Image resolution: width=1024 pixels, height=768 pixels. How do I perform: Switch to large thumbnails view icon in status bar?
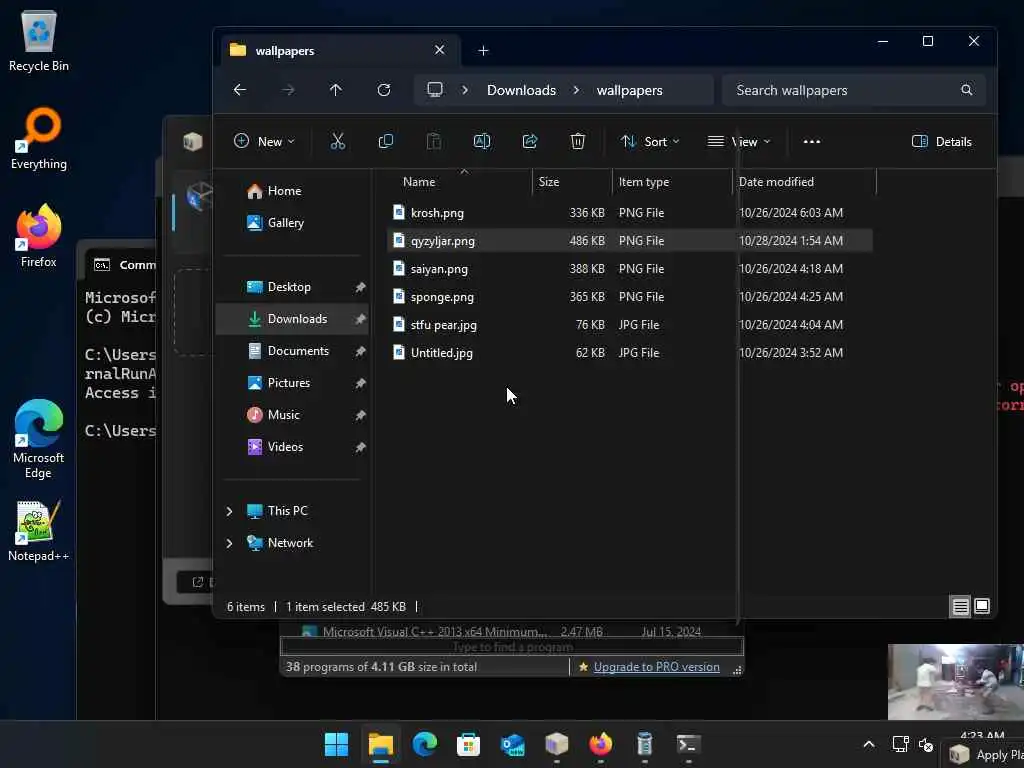(x=982, y=607)
